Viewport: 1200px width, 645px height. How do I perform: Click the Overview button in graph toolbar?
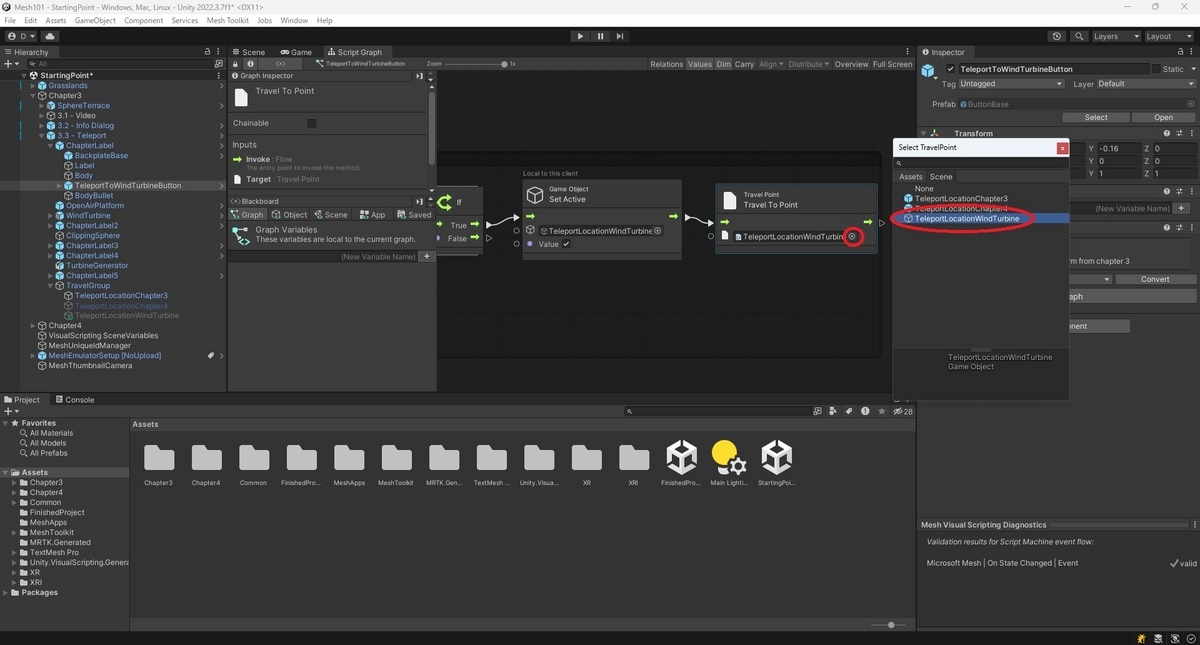point(852,64)
